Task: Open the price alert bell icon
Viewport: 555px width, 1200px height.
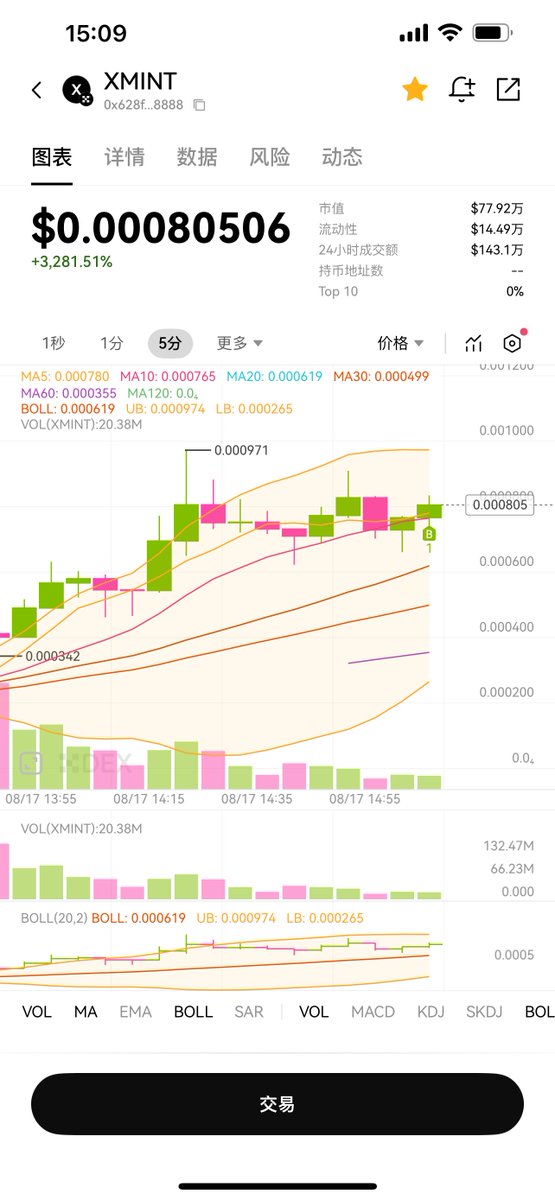Action: (x=462, y=89)
